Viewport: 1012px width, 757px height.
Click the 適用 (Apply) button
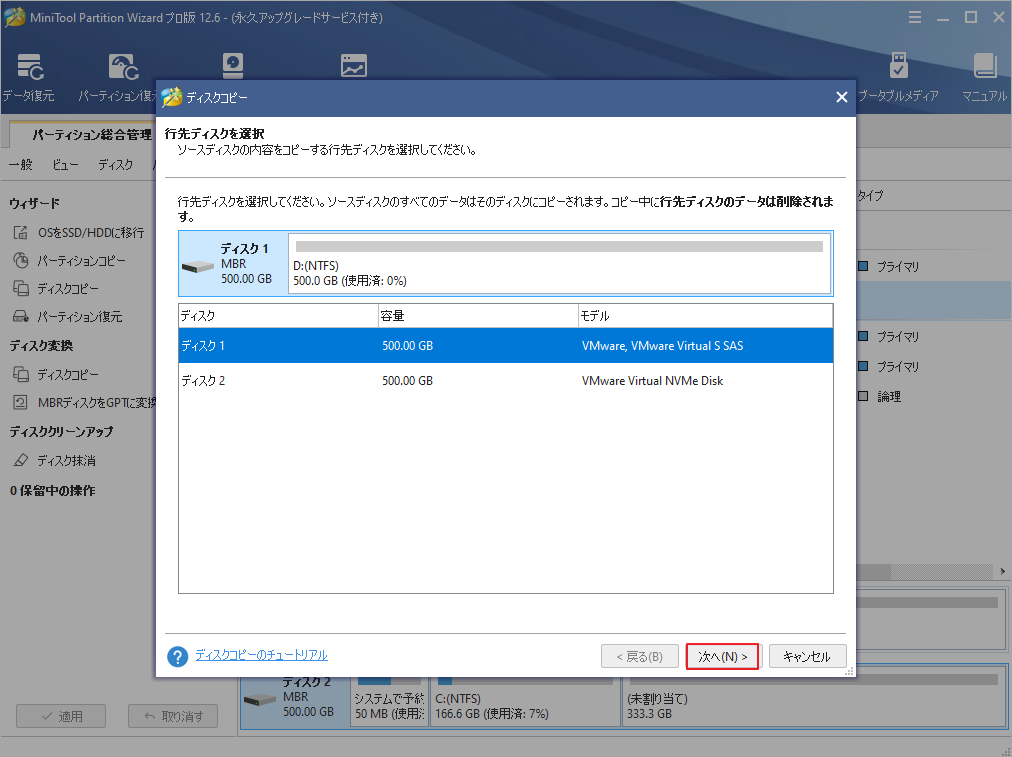60,715
